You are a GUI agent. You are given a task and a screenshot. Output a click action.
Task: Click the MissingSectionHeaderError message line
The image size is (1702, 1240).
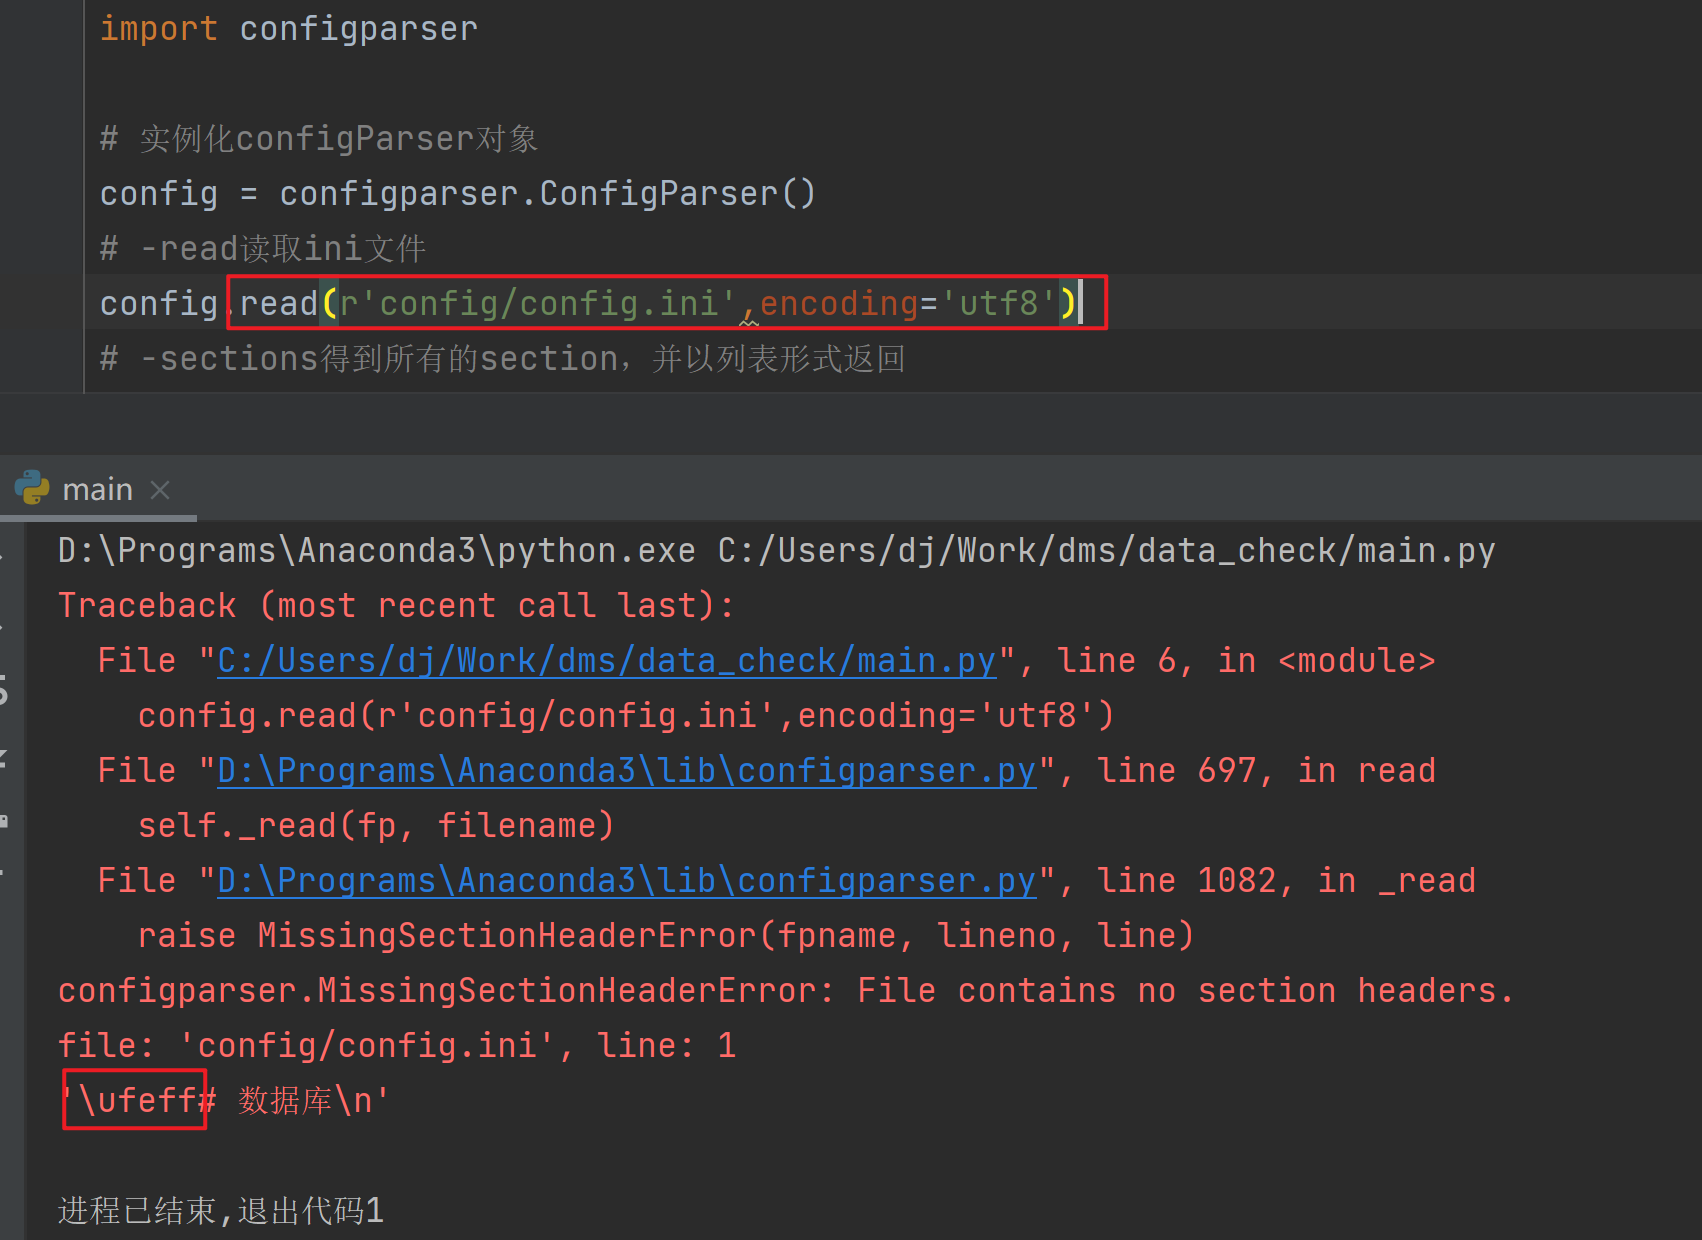pos(784,989)
